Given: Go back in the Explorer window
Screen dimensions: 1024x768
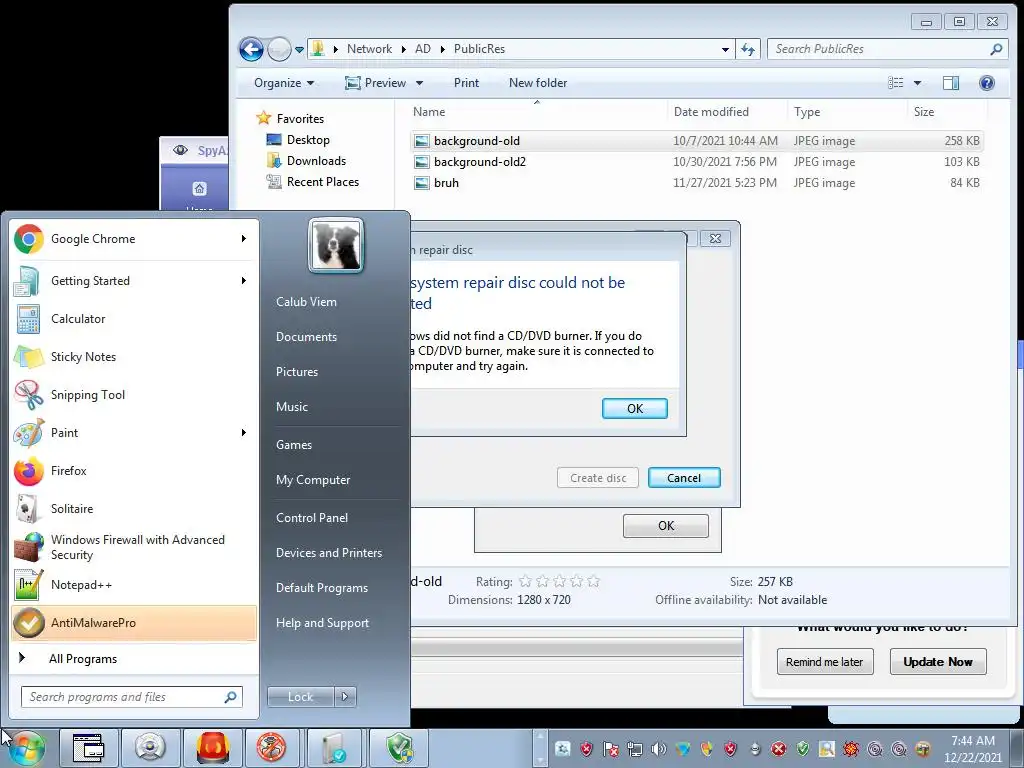Looking at the screenshot, I should point(251,49).
